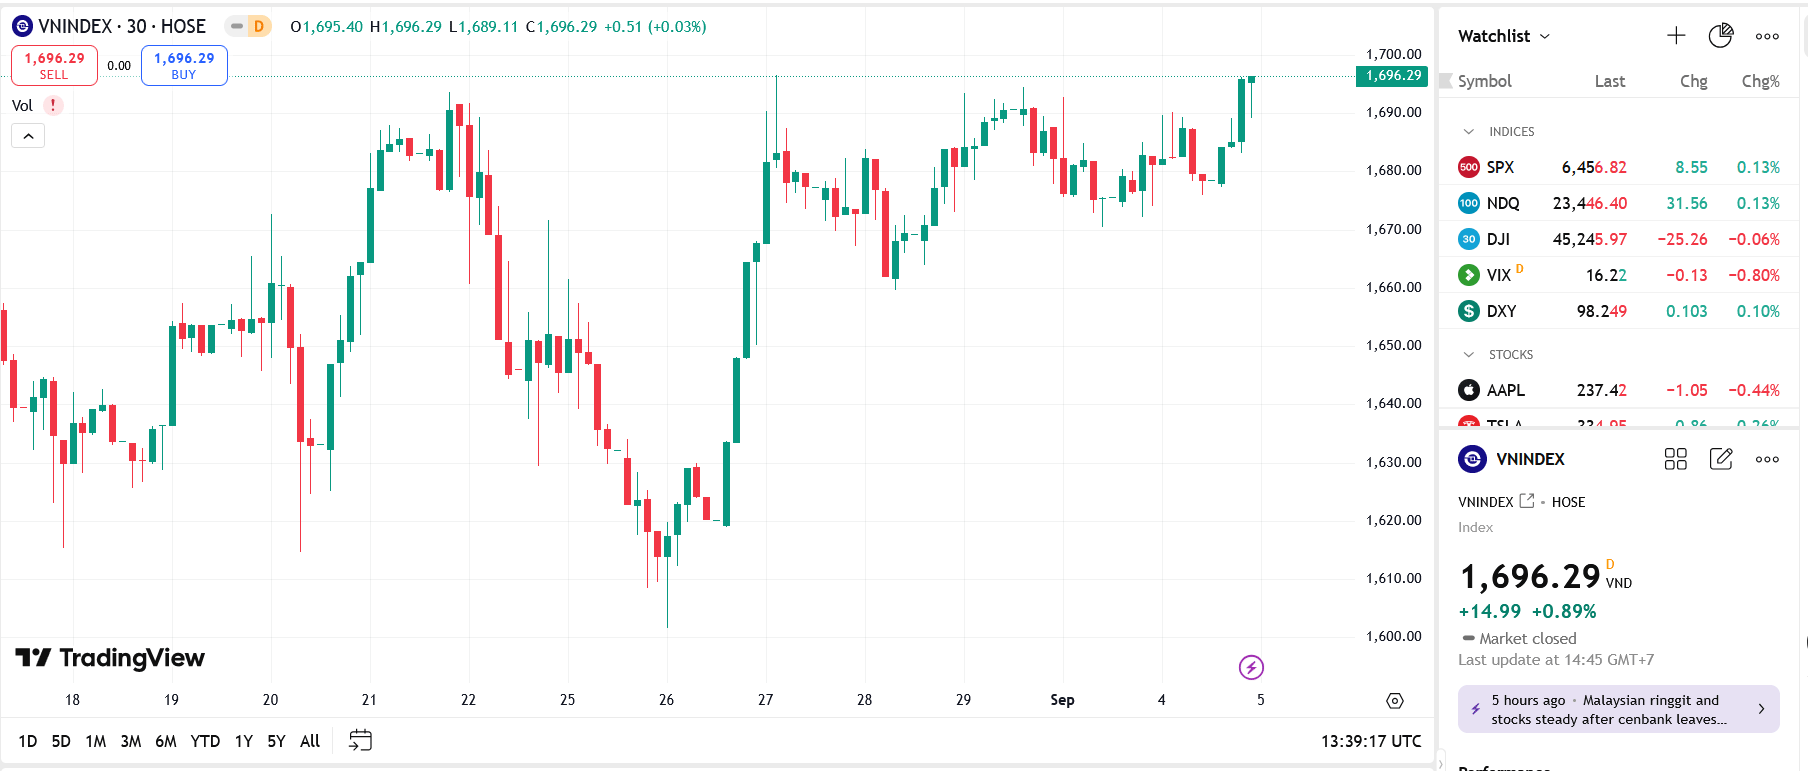Open the watchlist three-dots menu
Image resolution: width=1808 pixels, height=771 pixels.
click(x=1767, y=36)
